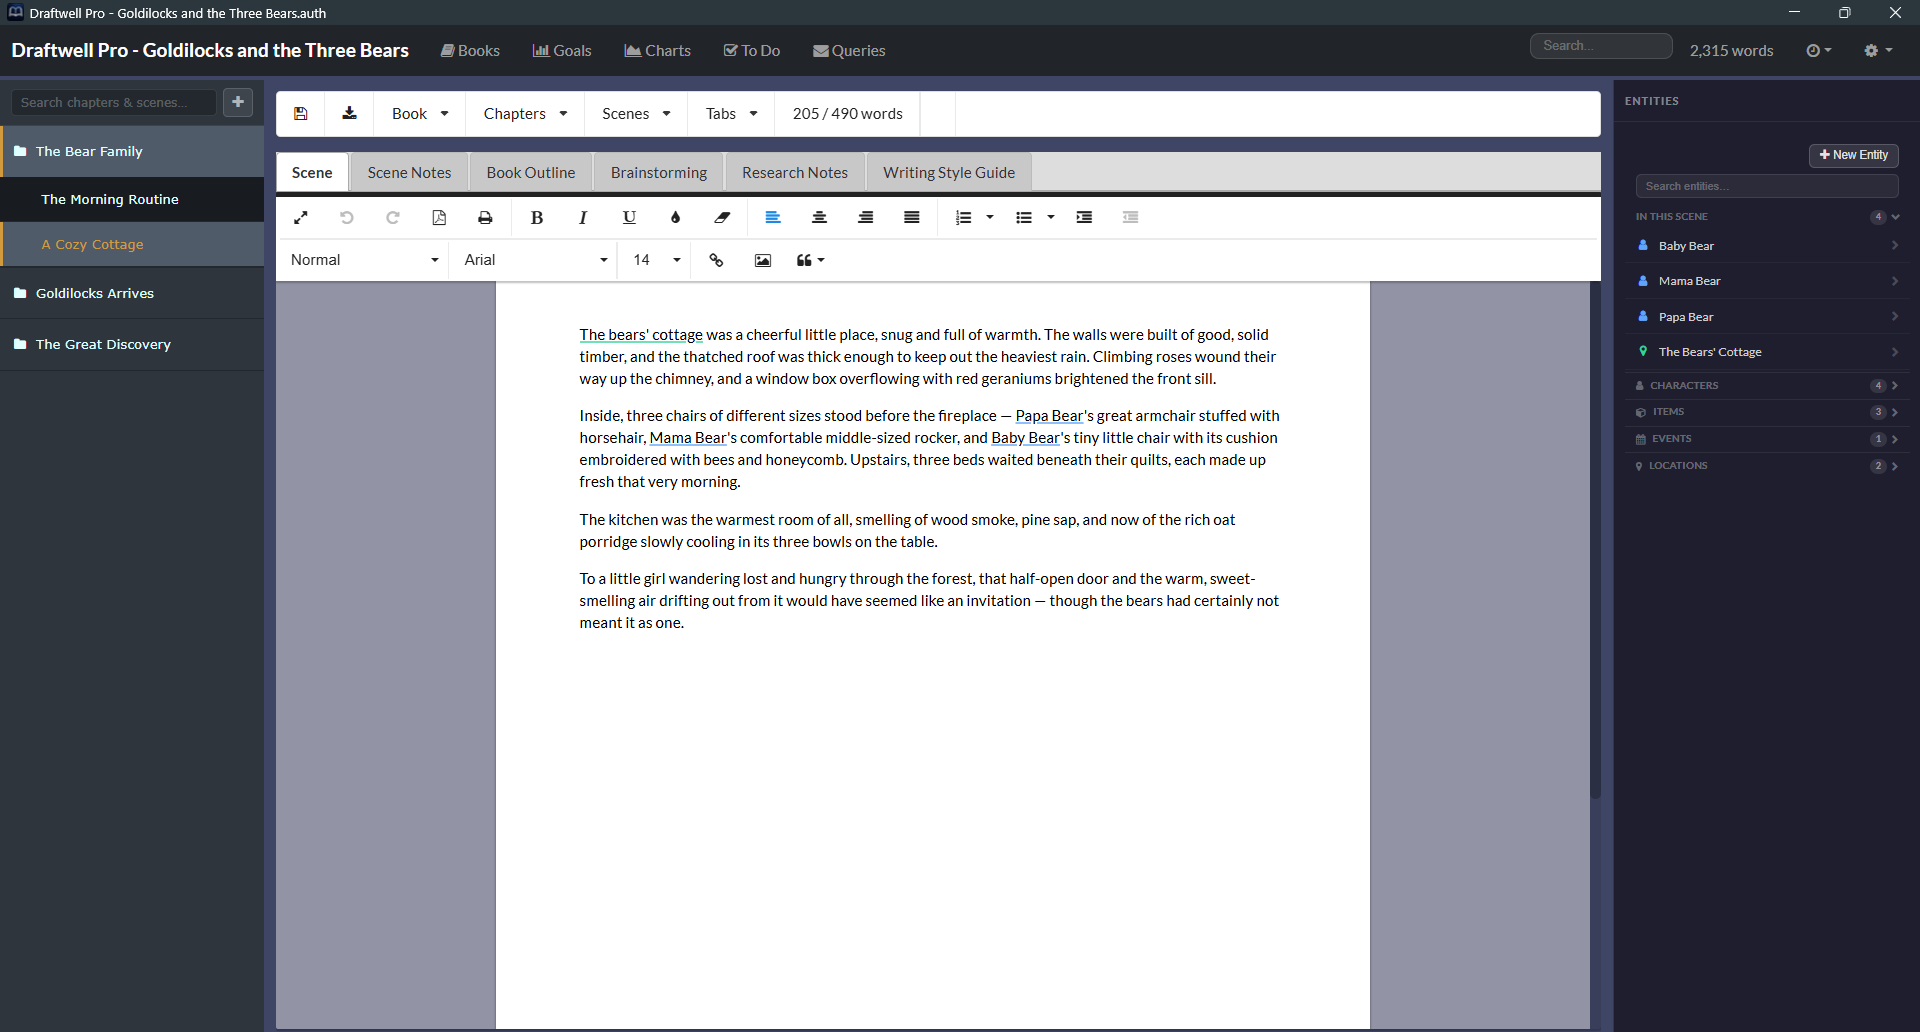
Task: Decrease paragraph indent
Action: (1130, 217)
